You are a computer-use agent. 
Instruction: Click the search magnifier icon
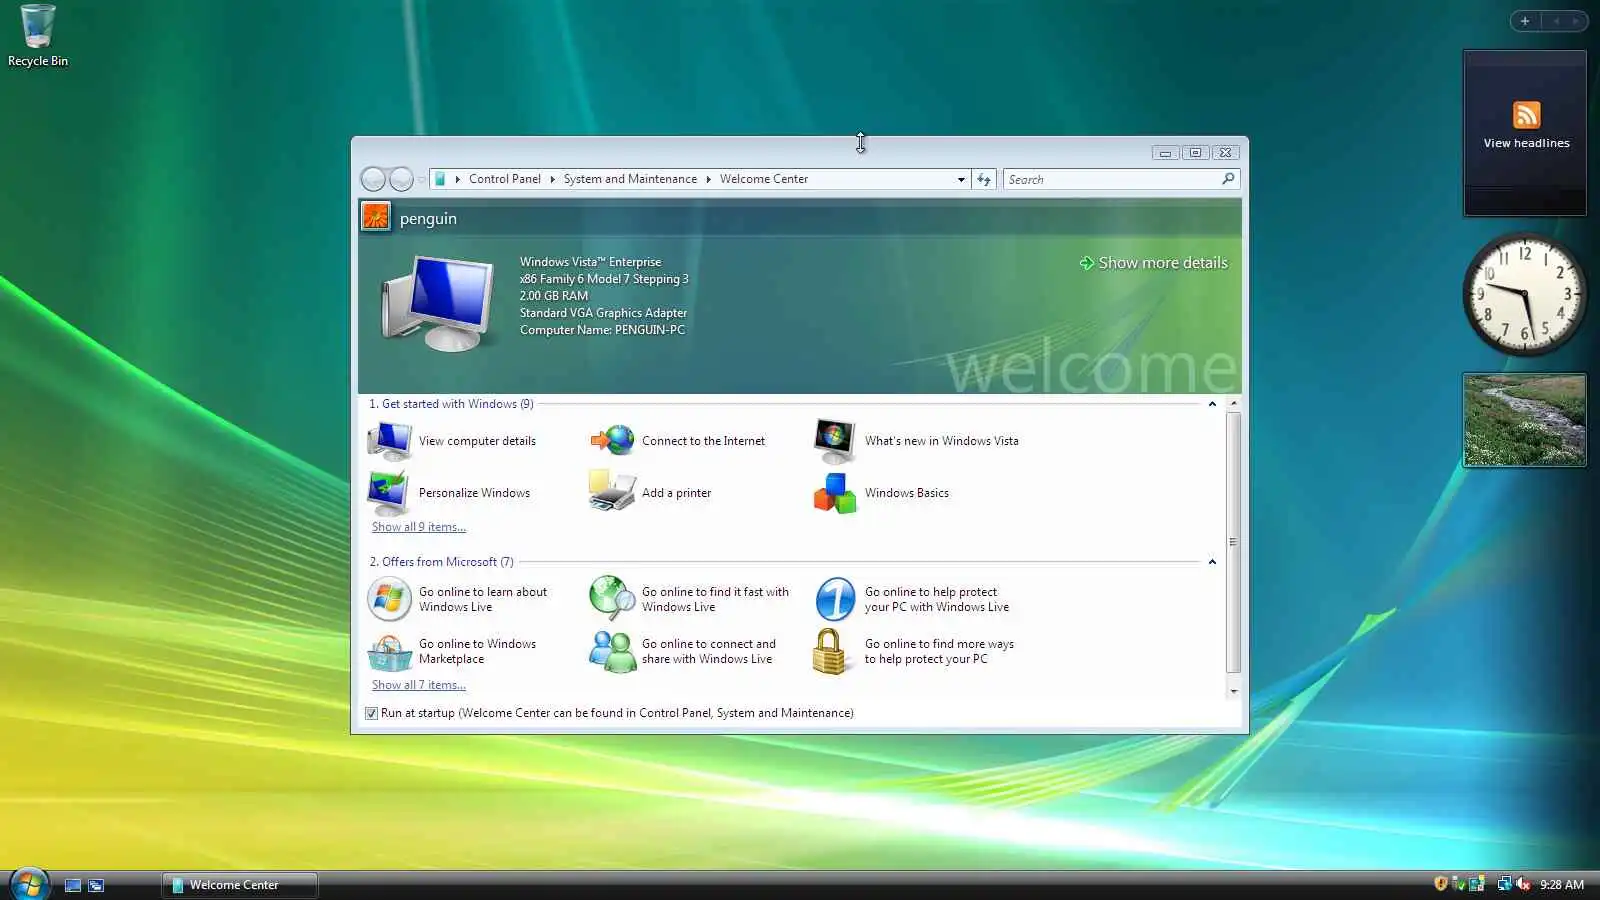pyautogui.click(x=1228, y=179)
